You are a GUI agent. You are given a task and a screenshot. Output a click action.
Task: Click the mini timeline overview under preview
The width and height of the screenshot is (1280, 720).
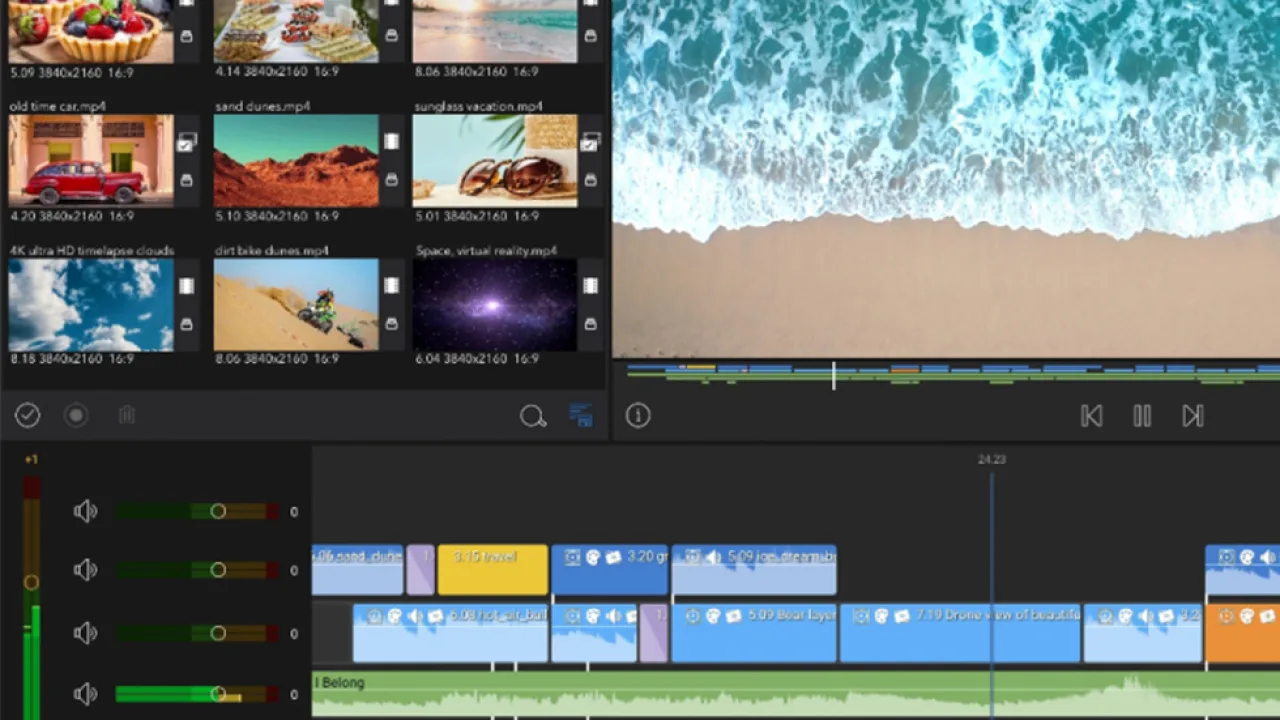(x=952, y=374)
